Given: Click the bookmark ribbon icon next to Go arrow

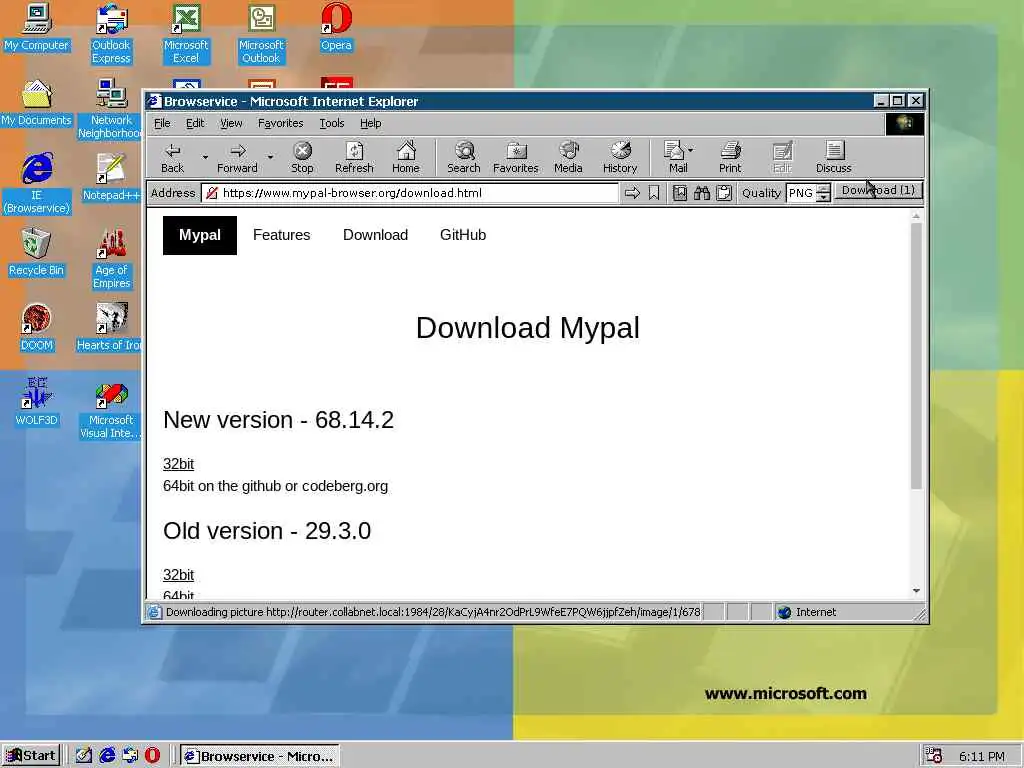Looking at the screenshot, I should [x=654, y=193].
